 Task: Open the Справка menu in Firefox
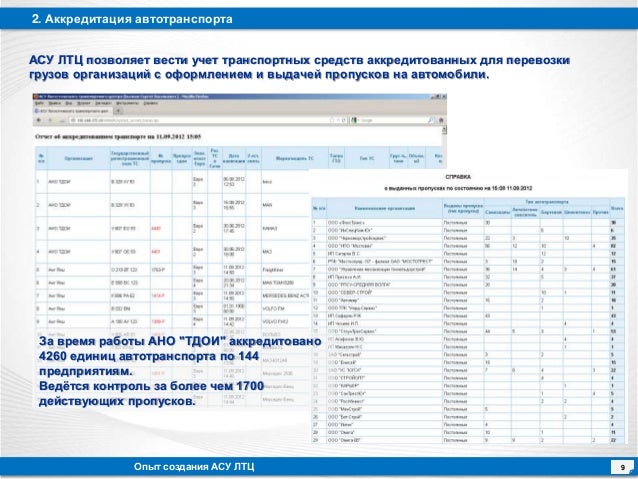[x=151, y=103]
